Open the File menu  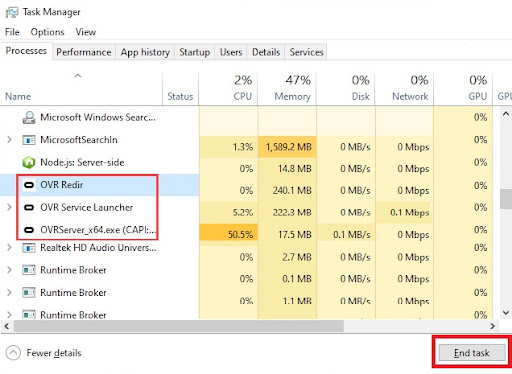12,32
